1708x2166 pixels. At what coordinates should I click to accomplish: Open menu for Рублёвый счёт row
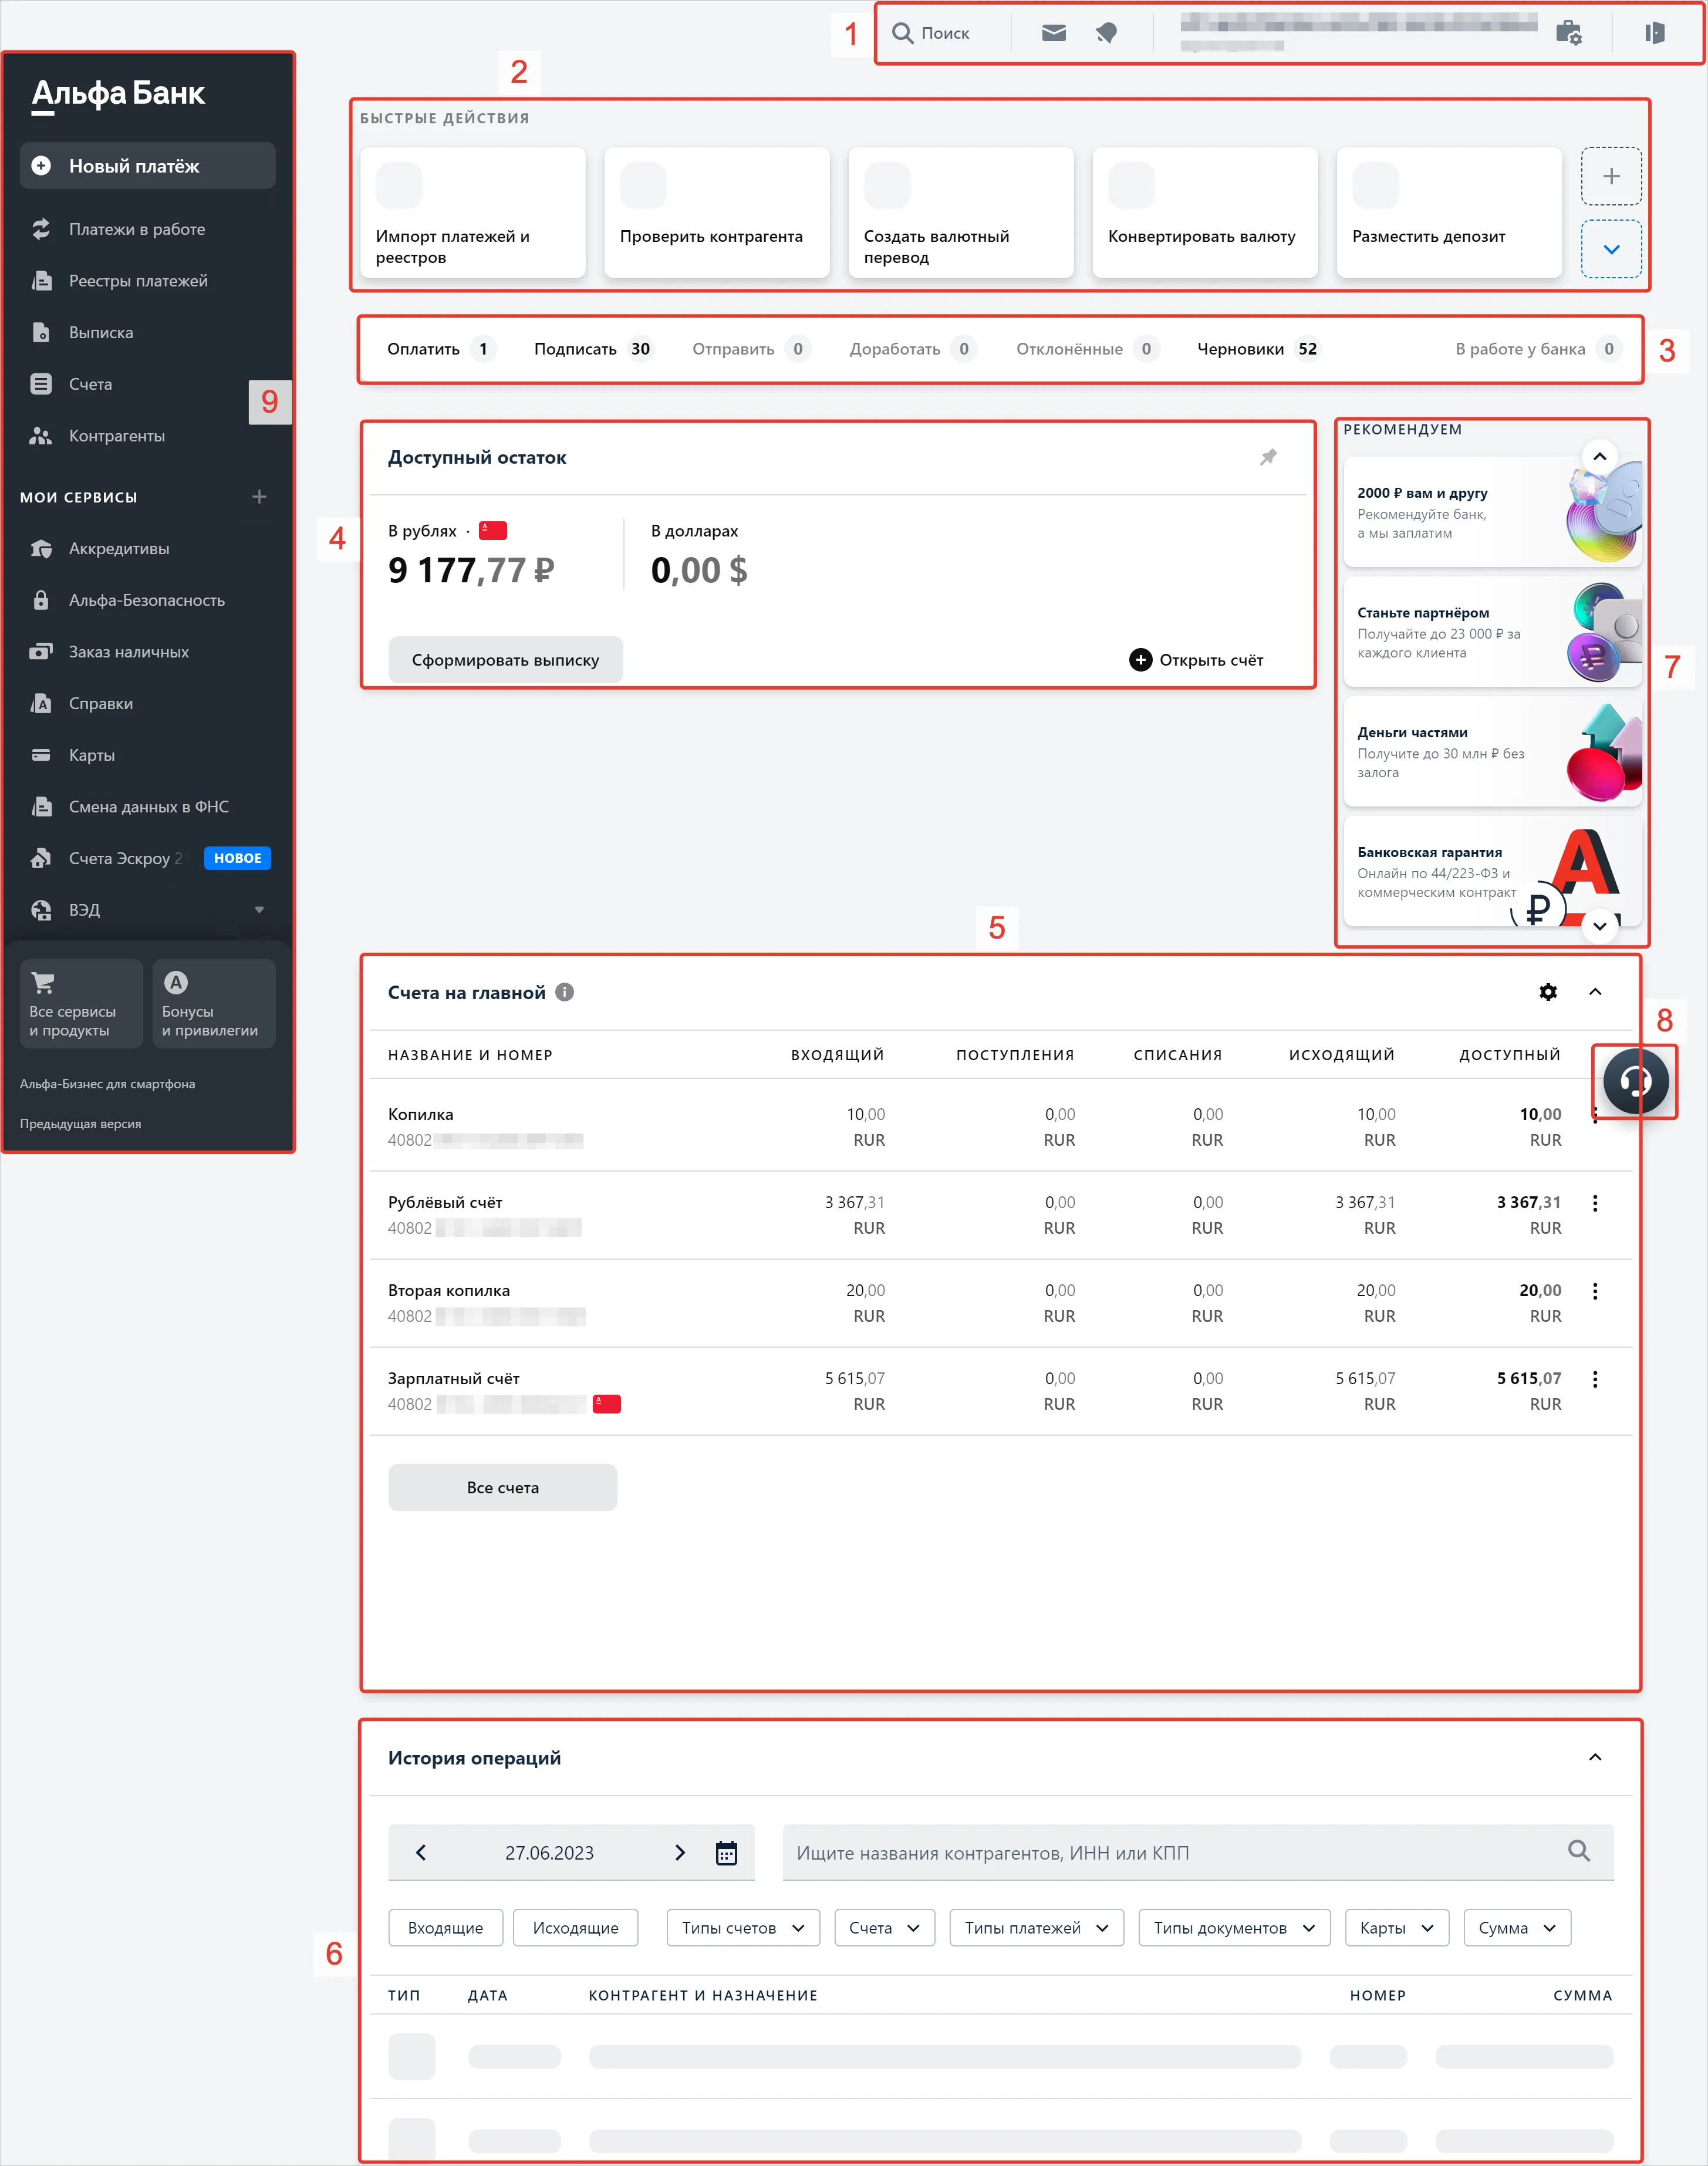tap(1595, 1203)
